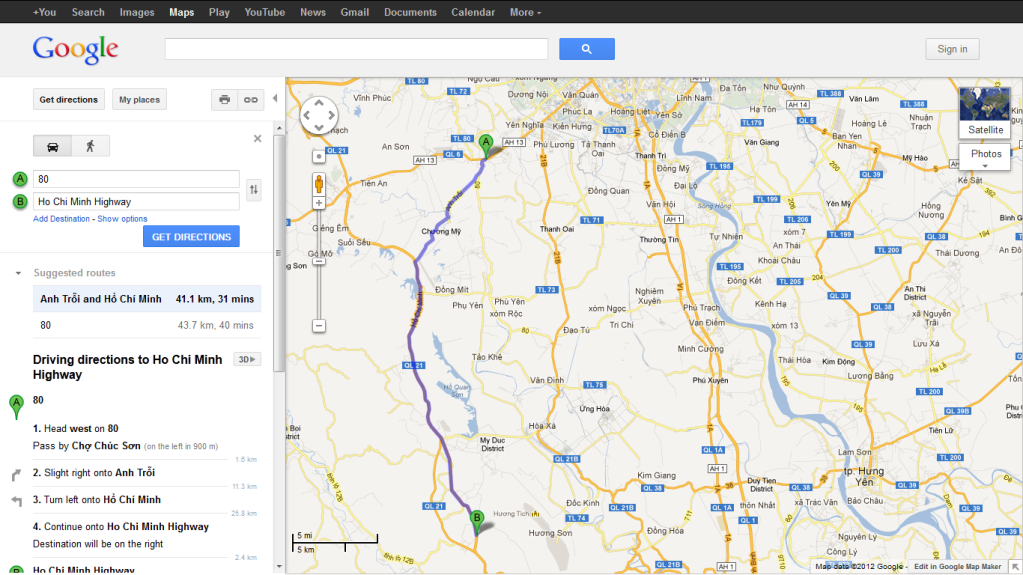Click Add Destination link

click(61, 219)
